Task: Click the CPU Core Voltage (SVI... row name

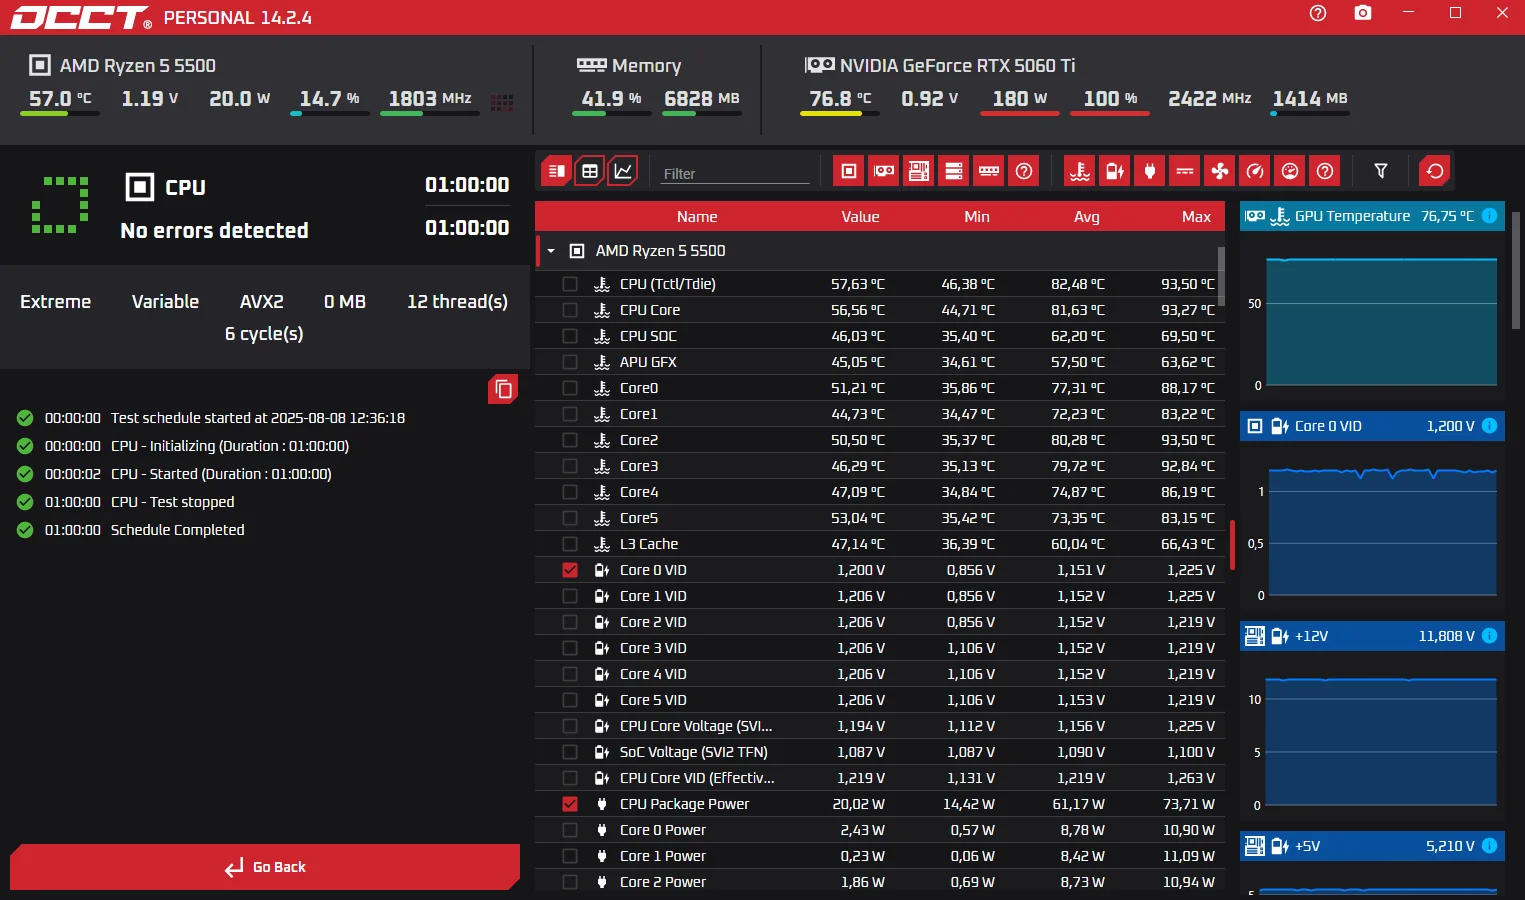Action: pos(696,726)
